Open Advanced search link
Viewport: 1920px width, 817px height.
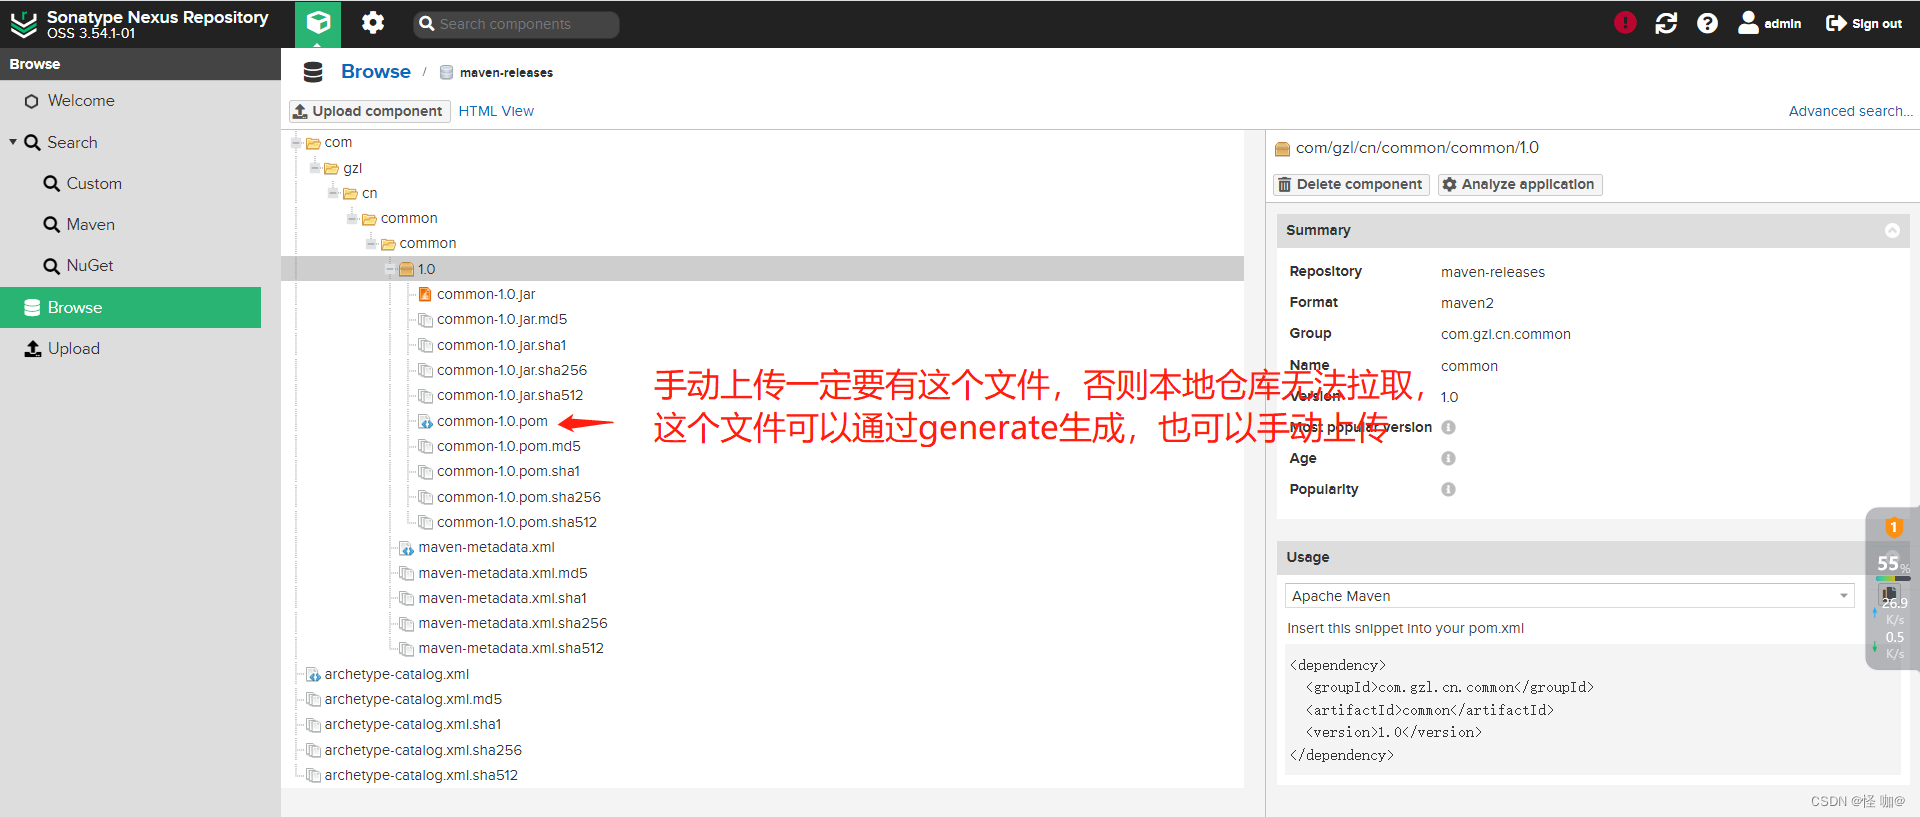(1850, 111)
